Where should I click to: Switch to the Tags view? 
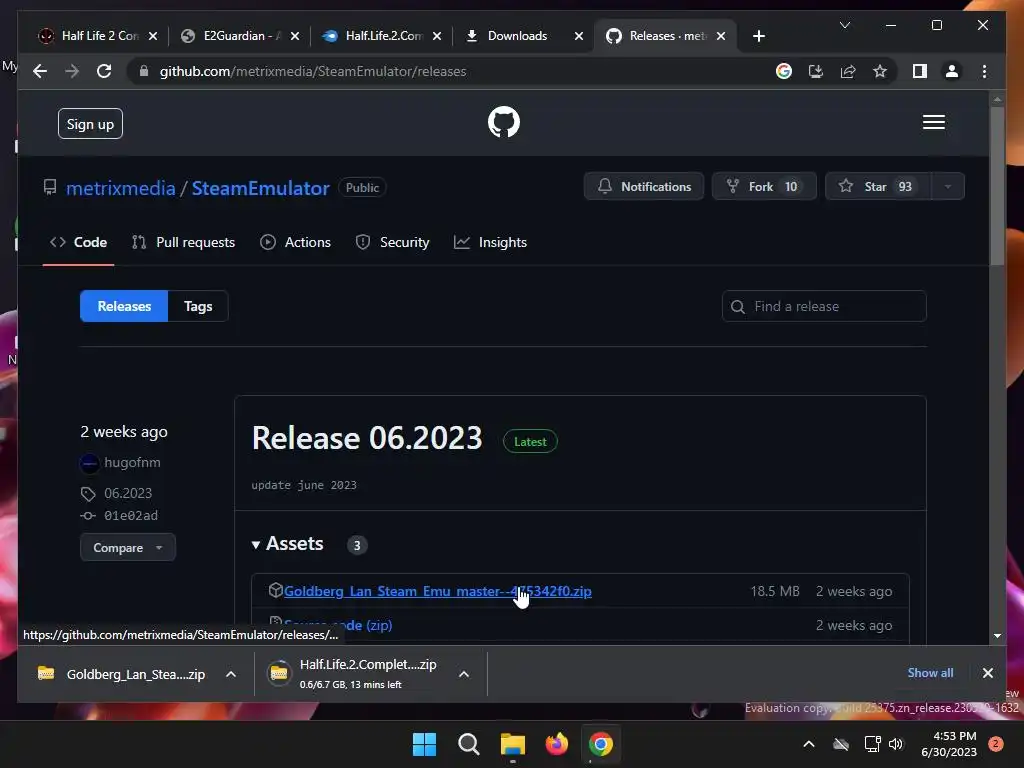point(198,306)
